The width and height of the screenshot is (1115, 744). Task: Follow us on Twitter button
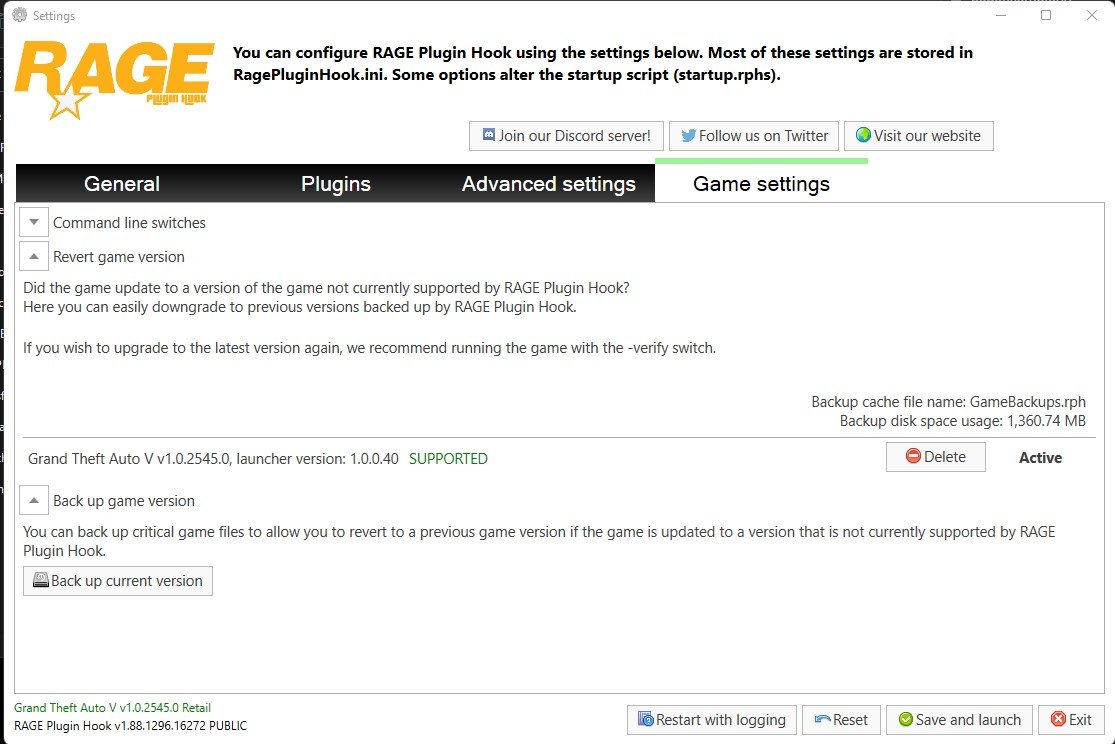click(754, 136)
